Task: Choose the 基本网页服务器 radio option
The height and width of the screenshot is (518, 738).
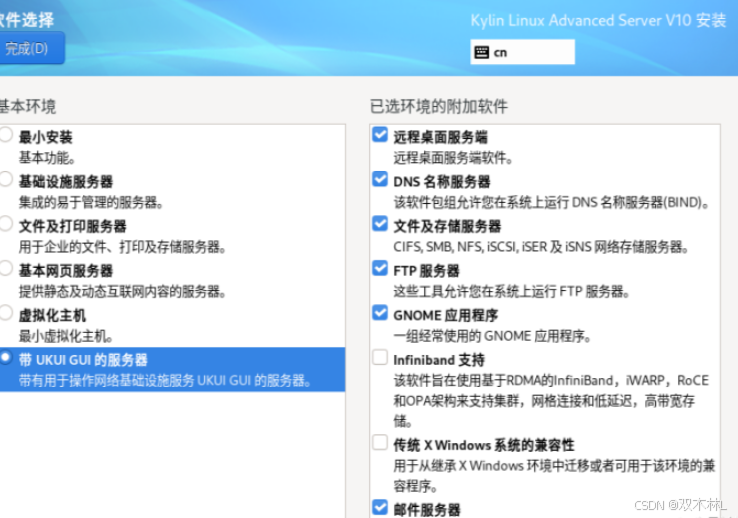Action: click(6, 268)
